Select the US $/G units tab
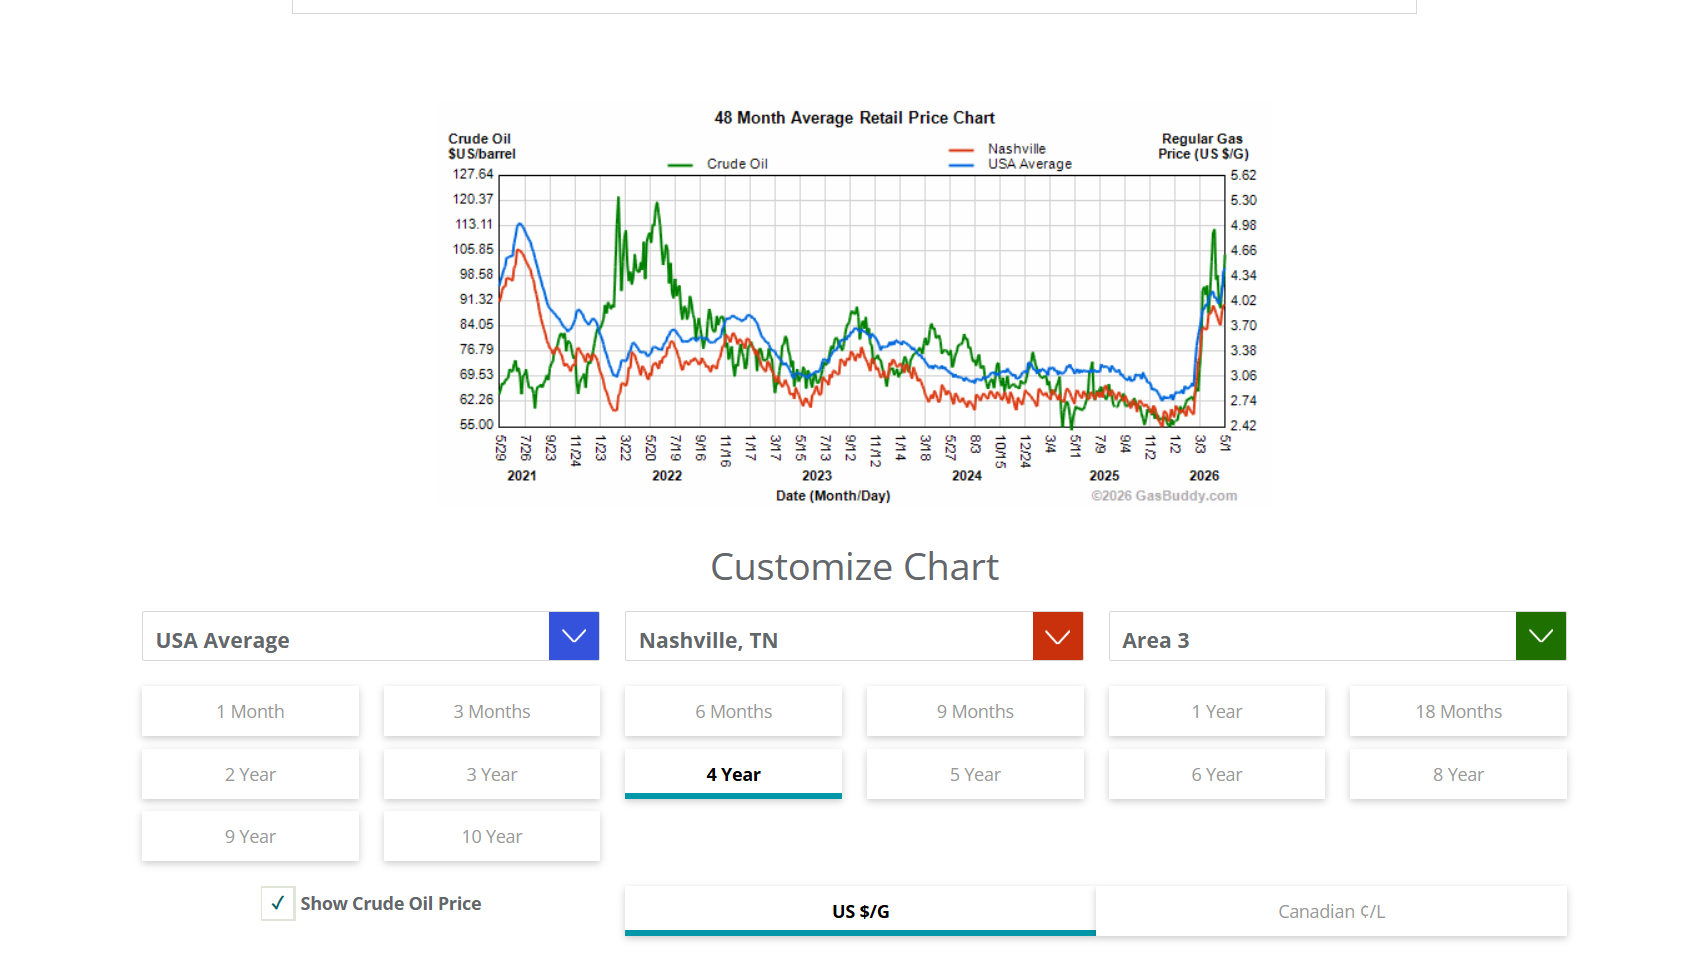The width and height of the screenshot is (1698, 965). click(860, 911)
